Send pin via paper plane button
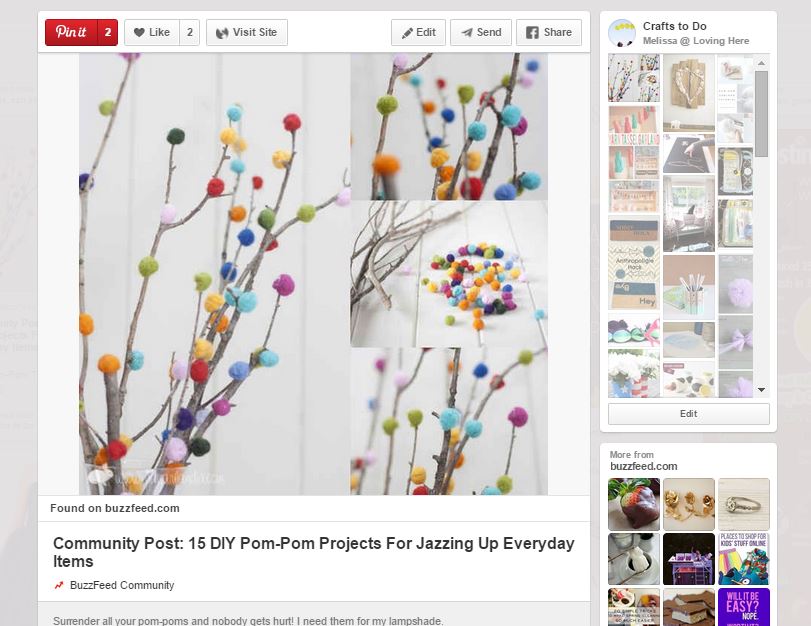 (481, 33)
